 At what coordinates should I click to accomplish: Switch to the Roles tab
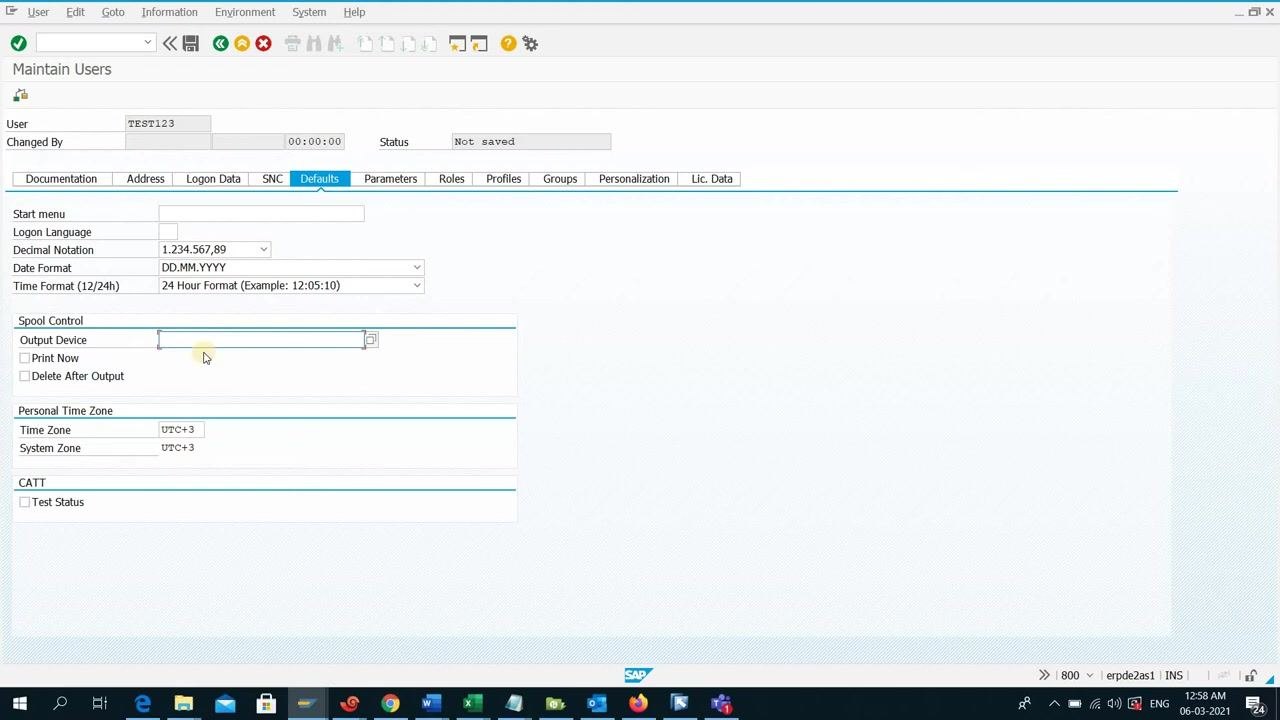[x=451, y=179]
